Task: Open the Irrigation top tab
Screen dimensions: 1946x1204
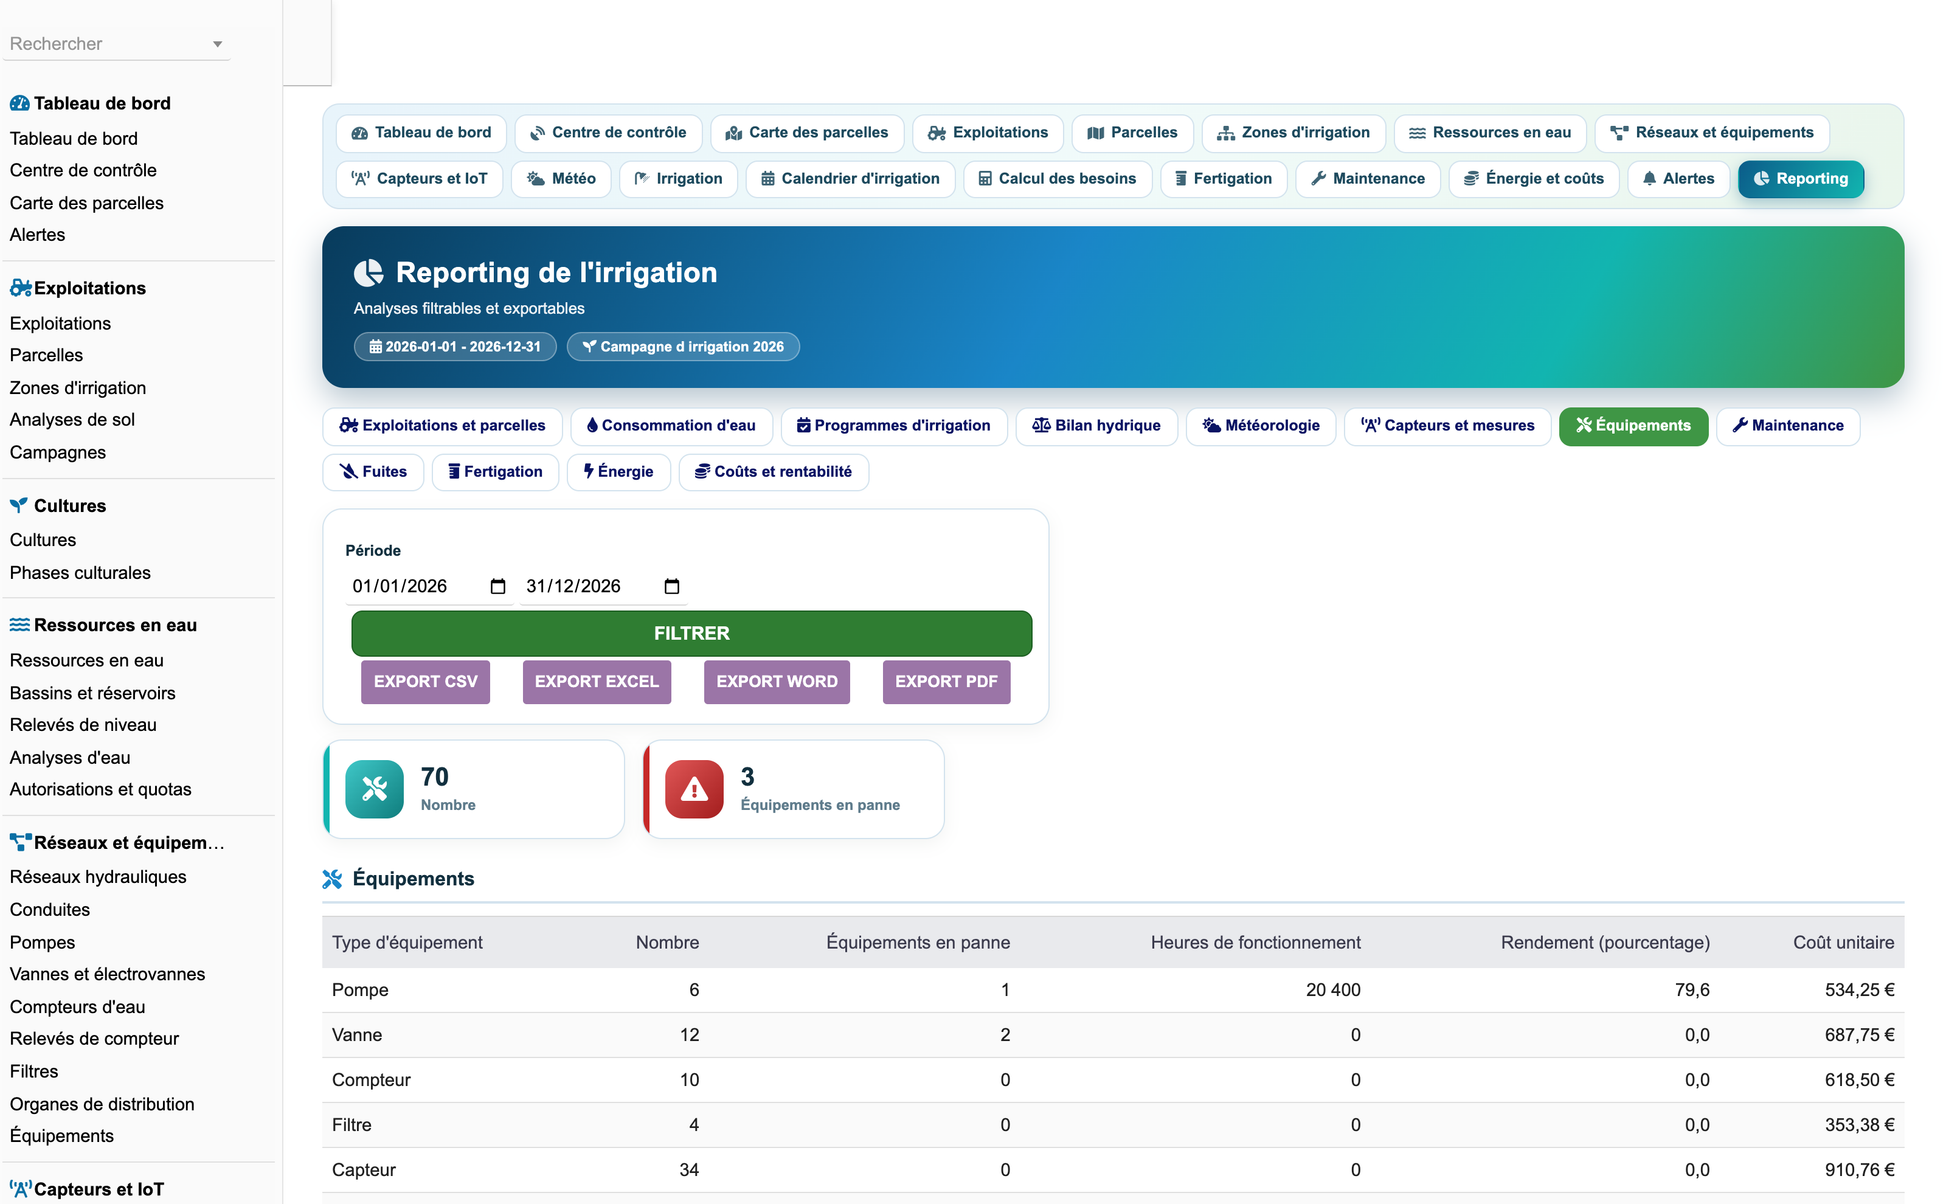Action: pos(679,179)
